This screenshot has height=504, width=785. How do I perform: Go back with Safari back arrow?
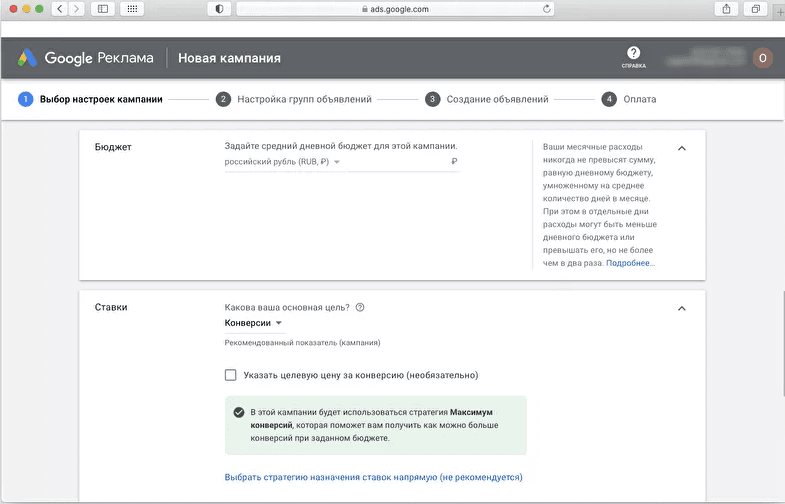(60, 9)
